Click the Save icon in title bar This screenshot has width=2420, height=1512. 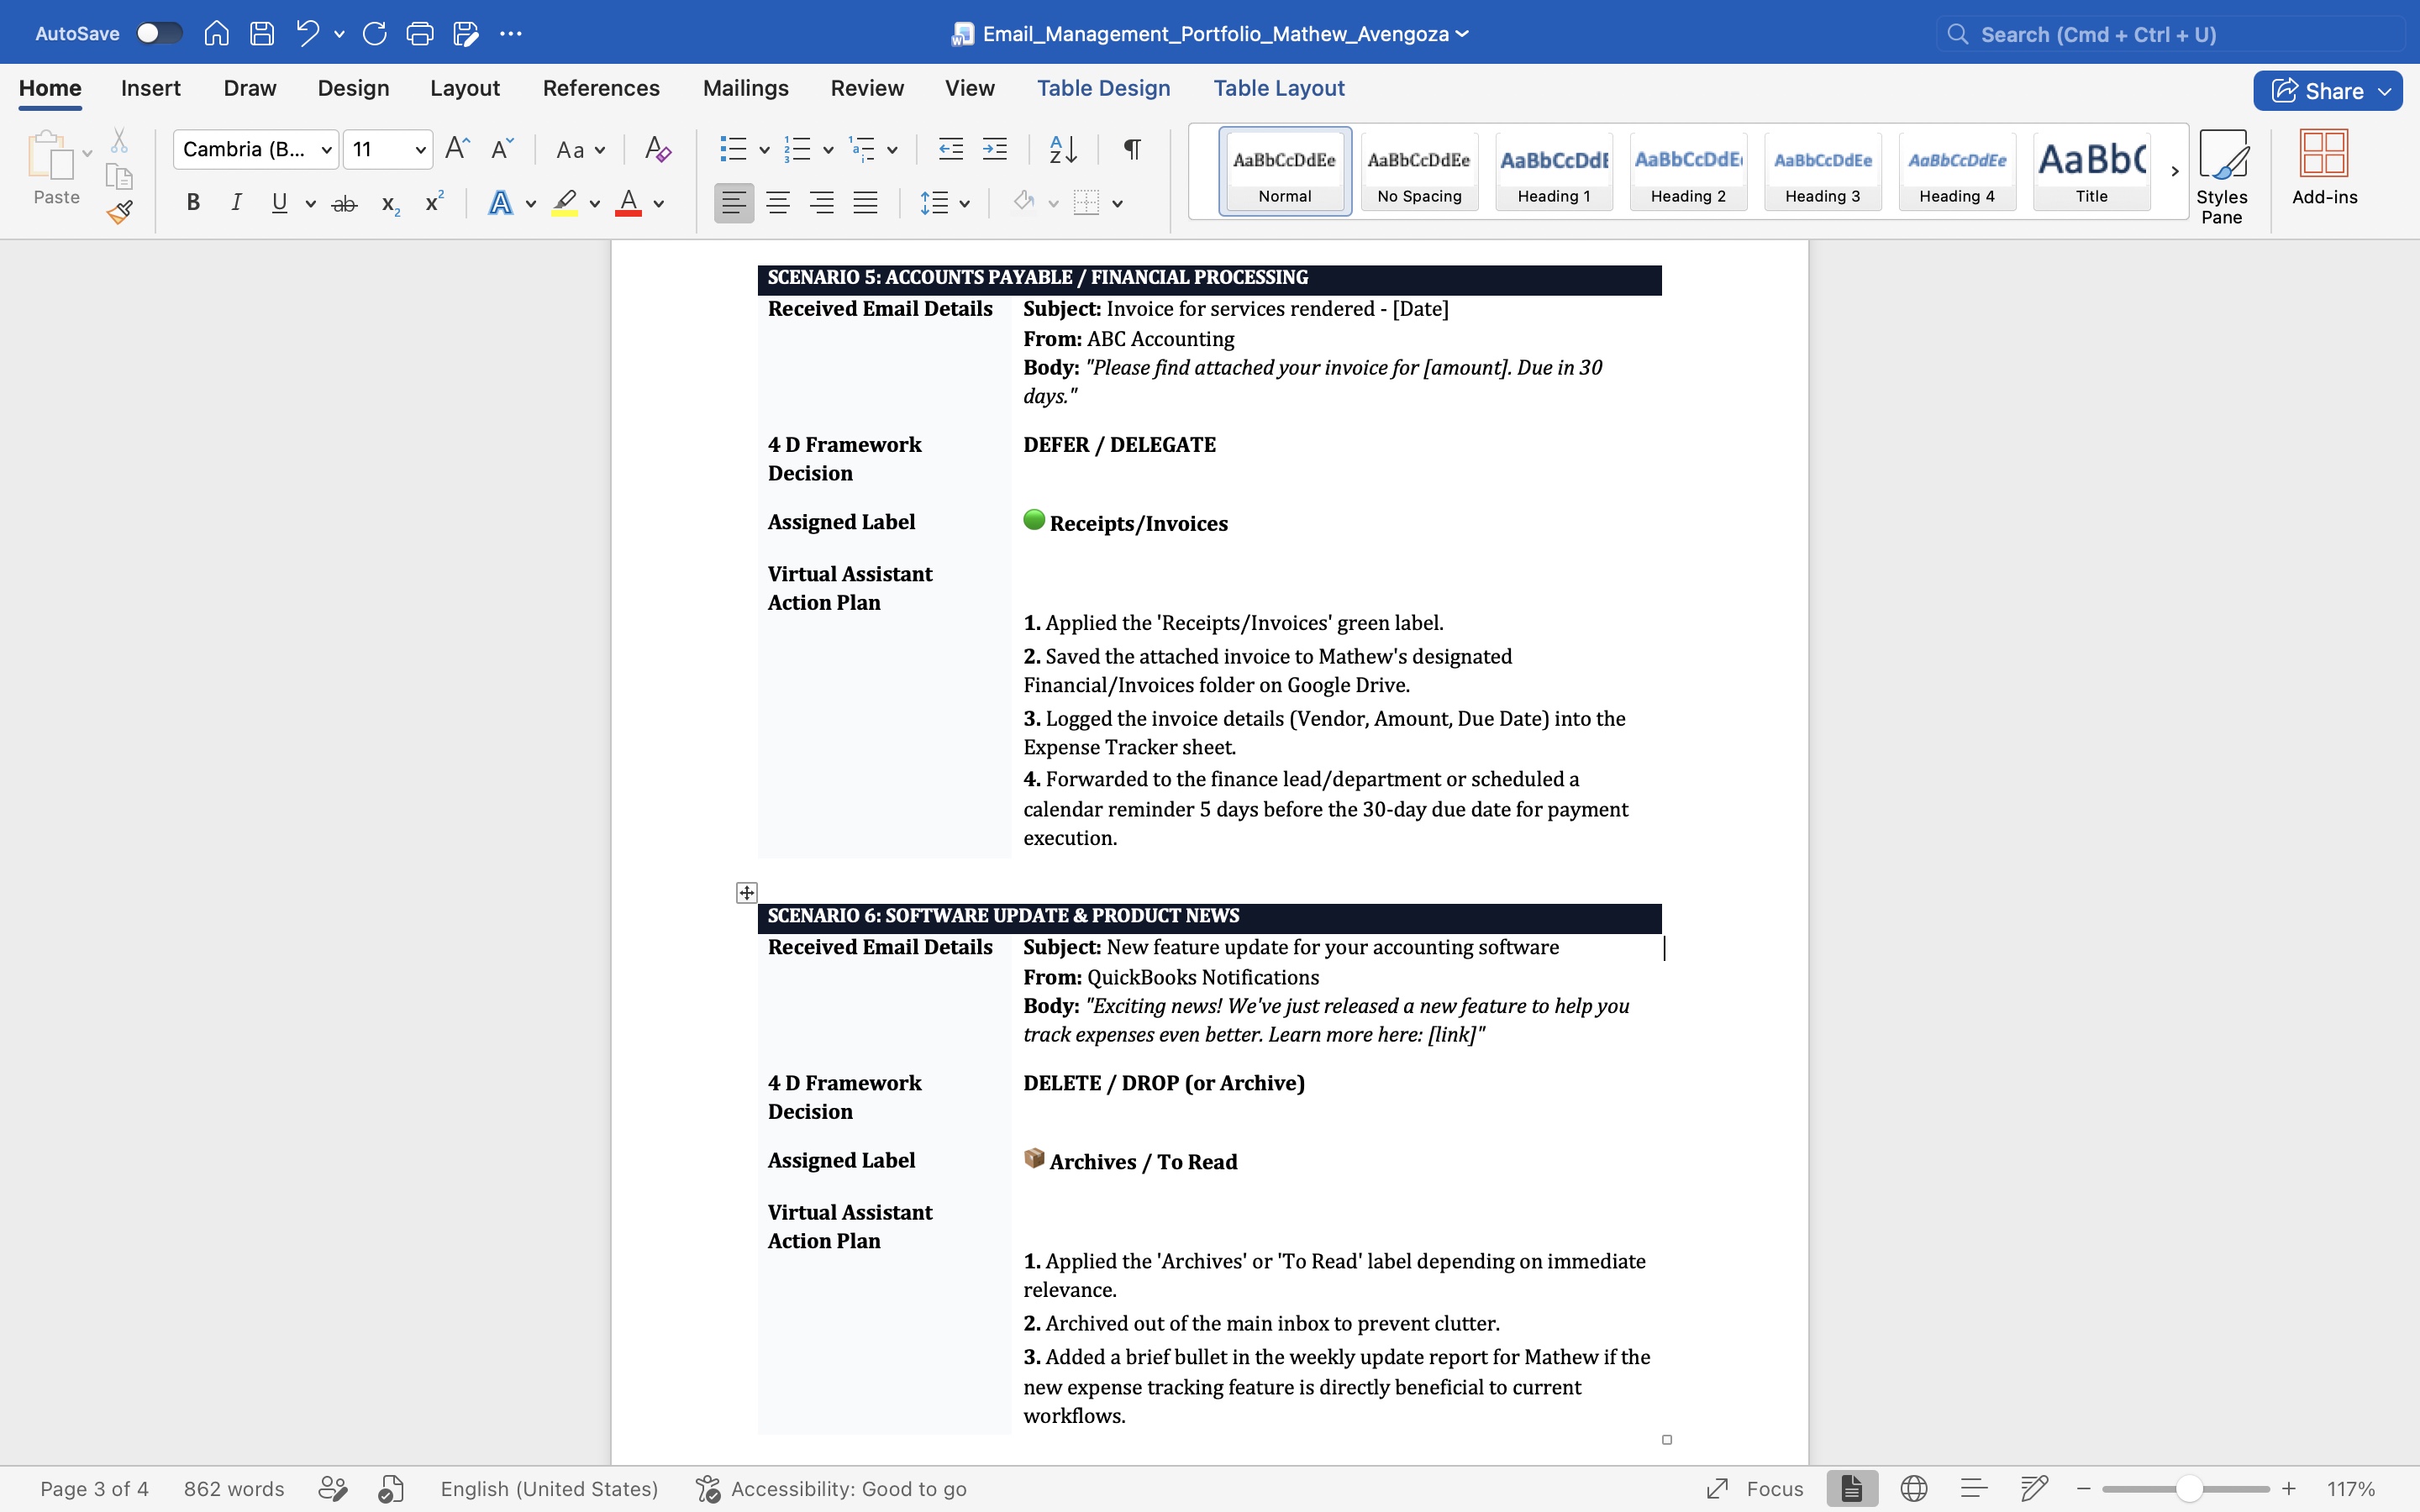262,33
